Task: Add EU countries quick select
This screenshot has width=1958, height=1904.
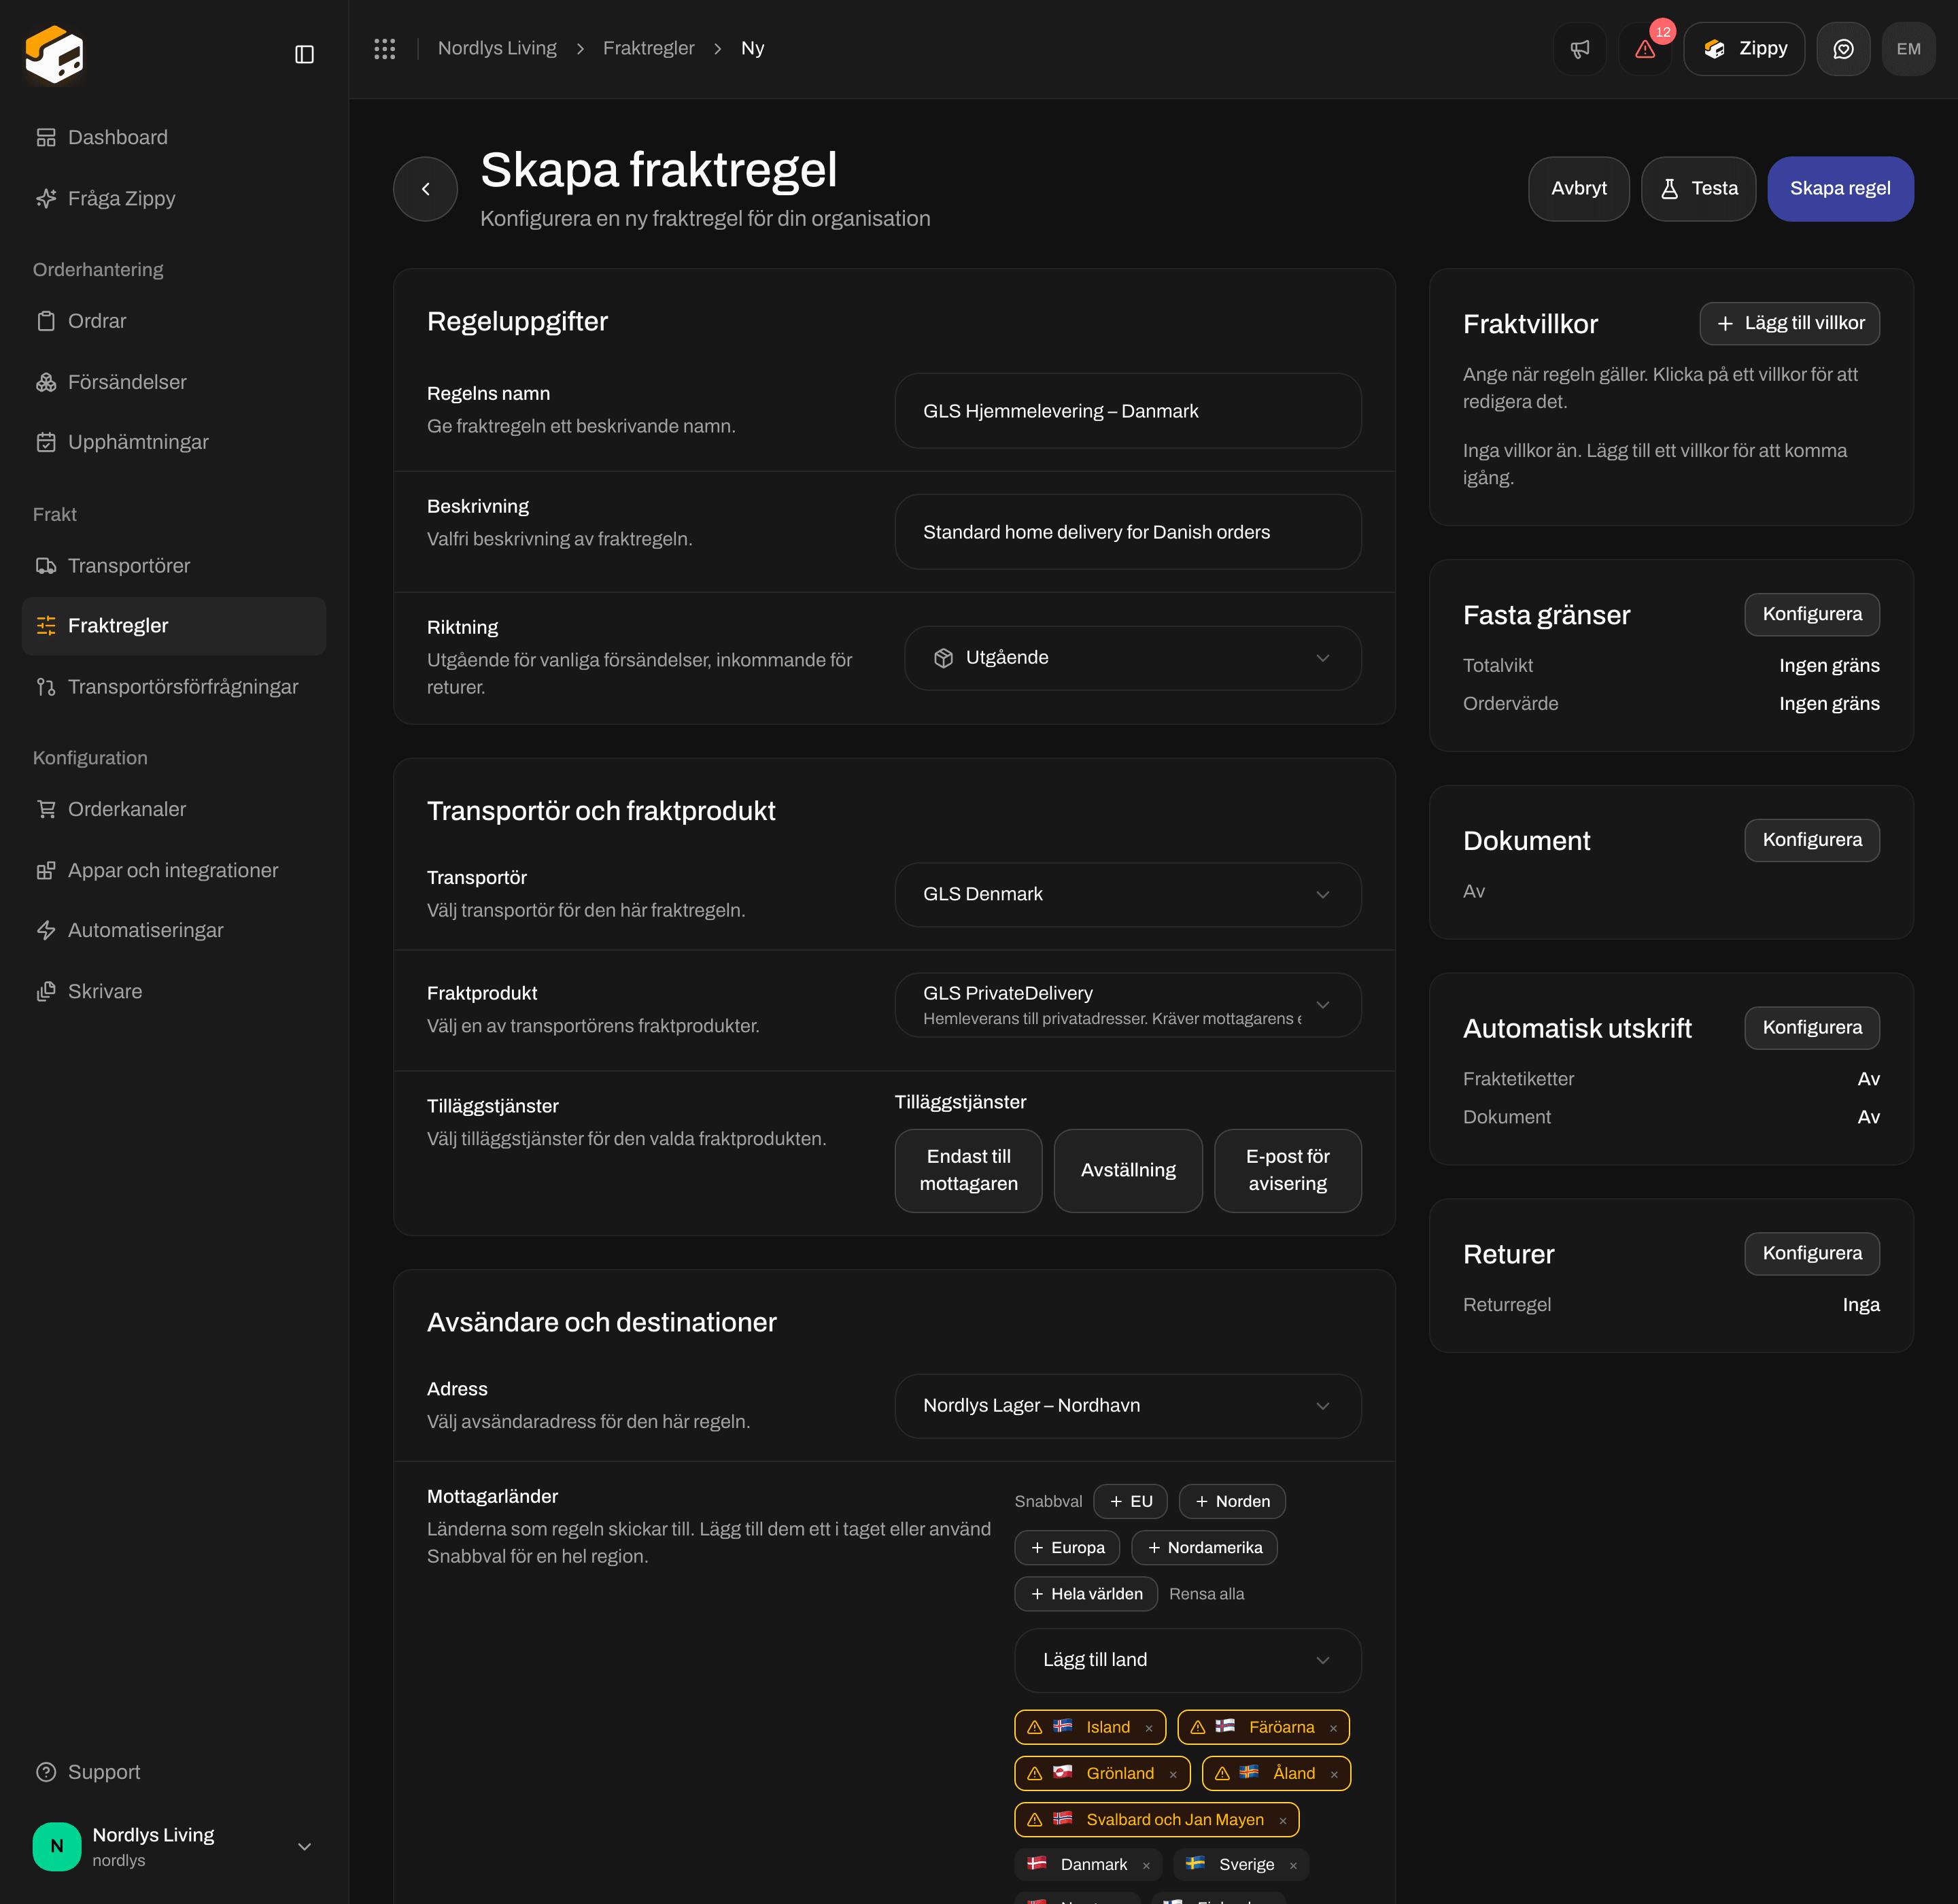Action: [x=1130, y=1501]
